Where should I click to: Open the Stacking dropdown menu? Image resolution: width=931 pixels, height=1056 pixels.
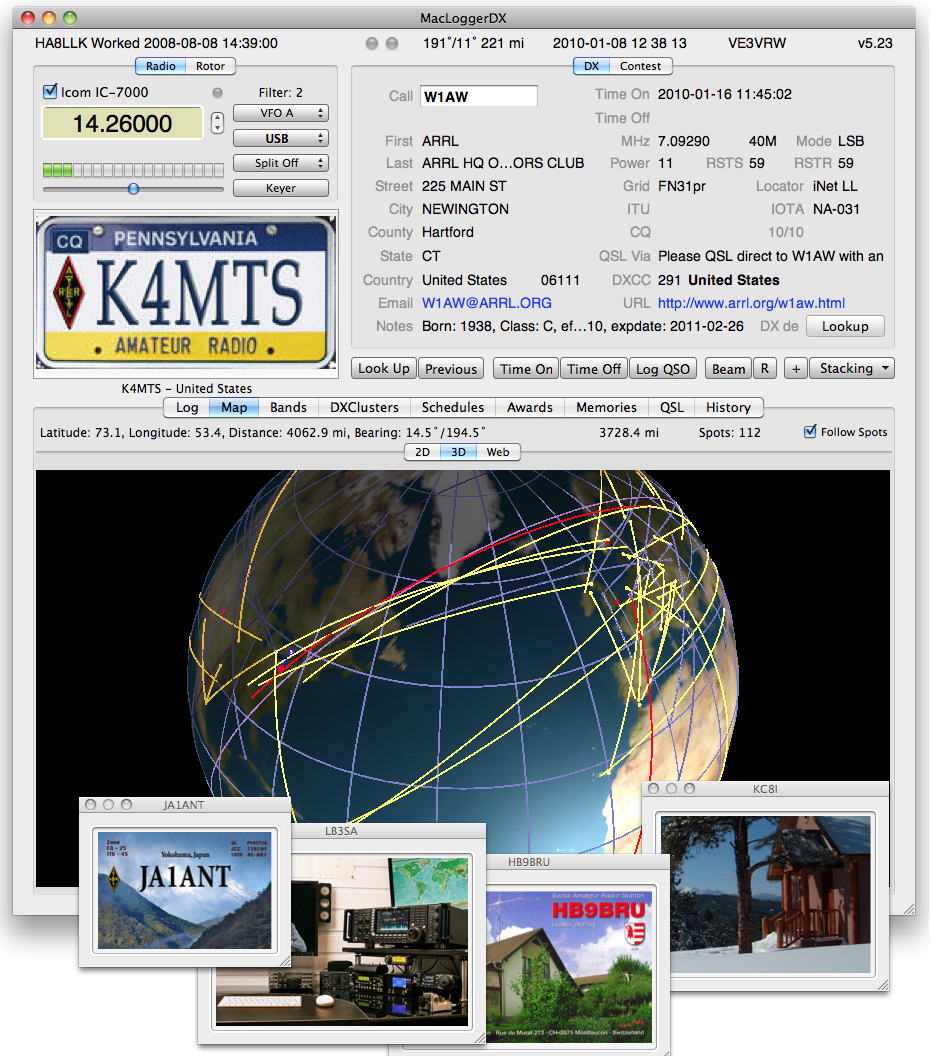851,368
